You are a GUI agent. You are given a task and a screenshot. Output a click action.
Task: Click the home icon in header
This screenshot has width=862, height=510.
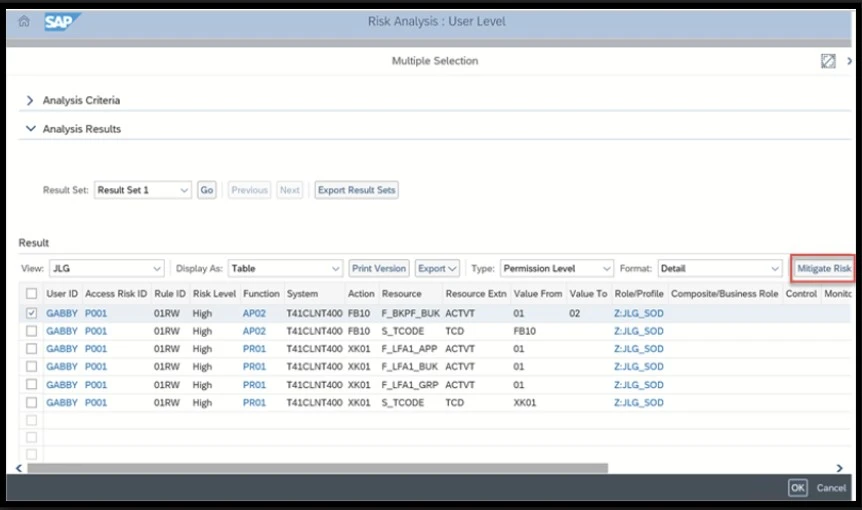coord(24,22)
